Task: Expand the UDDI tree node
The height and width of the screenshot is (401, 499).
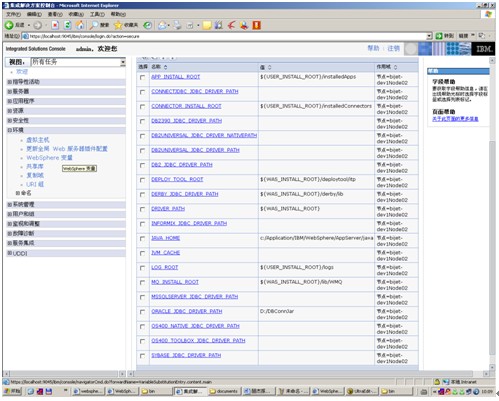Action: 10,253
